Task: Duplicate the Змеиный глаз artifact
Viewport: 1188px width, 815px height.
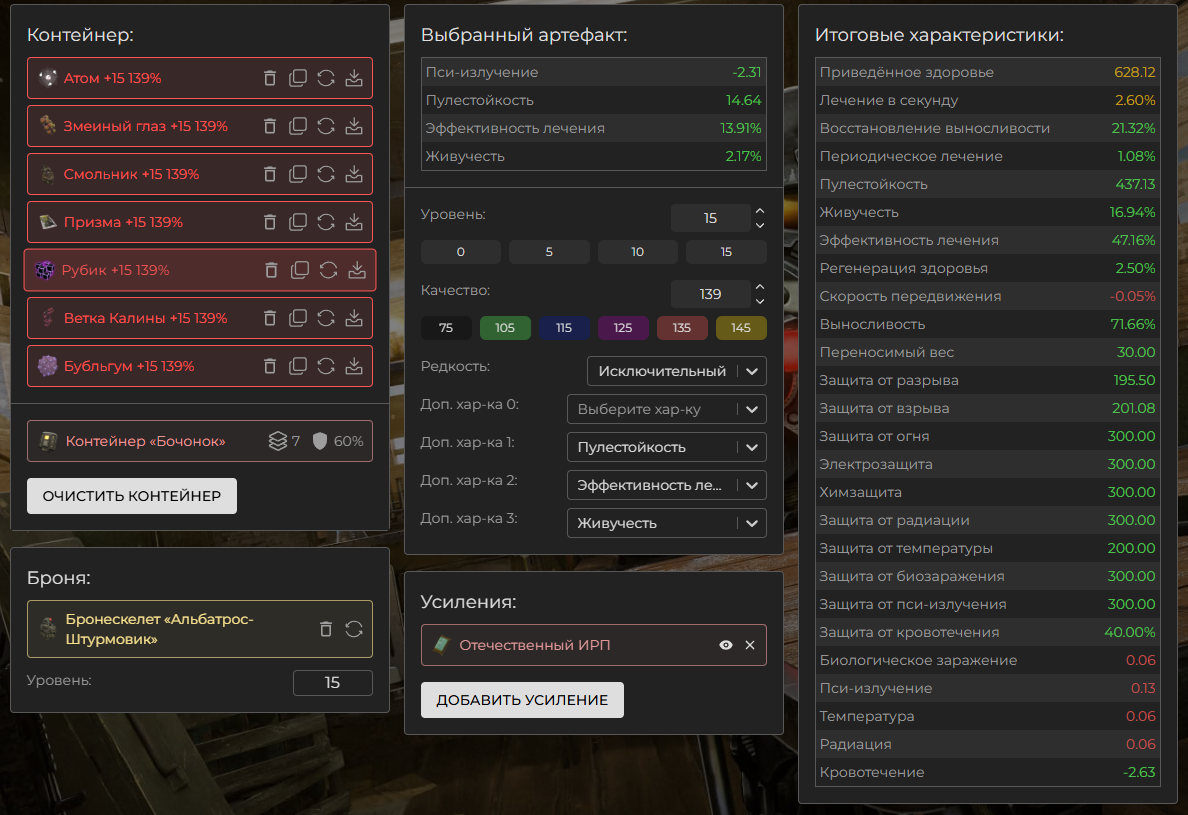Action: [298, 126]
